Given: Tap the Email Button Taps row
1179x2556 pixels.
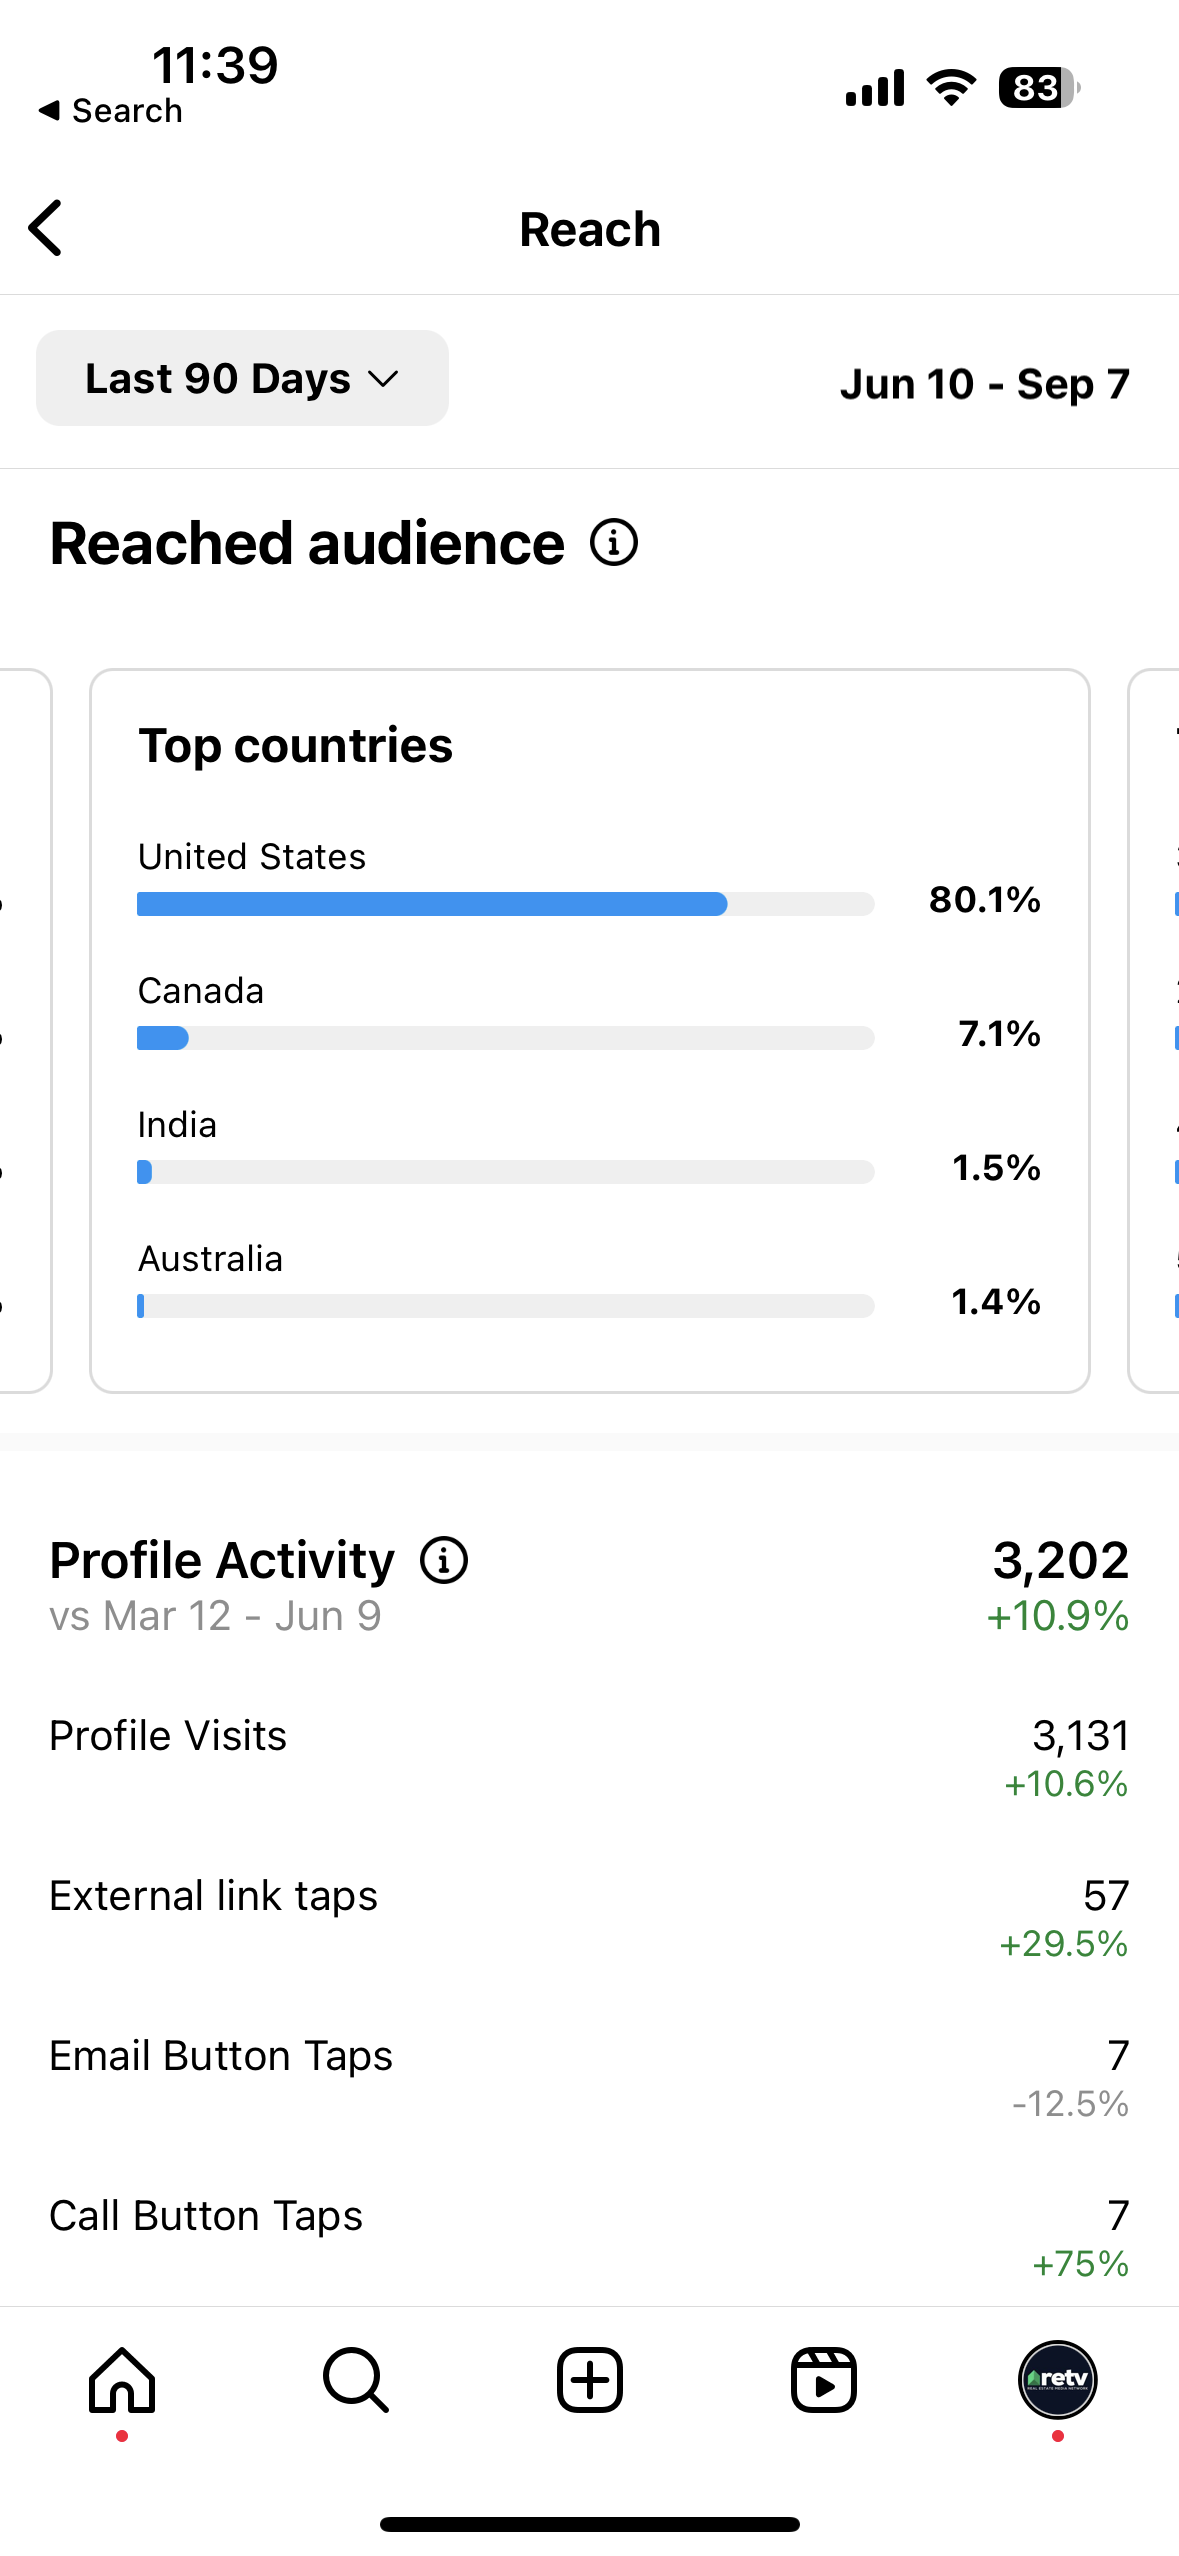Looking at the screenshot, I should pyautogui.click(x=589, y=2076).
